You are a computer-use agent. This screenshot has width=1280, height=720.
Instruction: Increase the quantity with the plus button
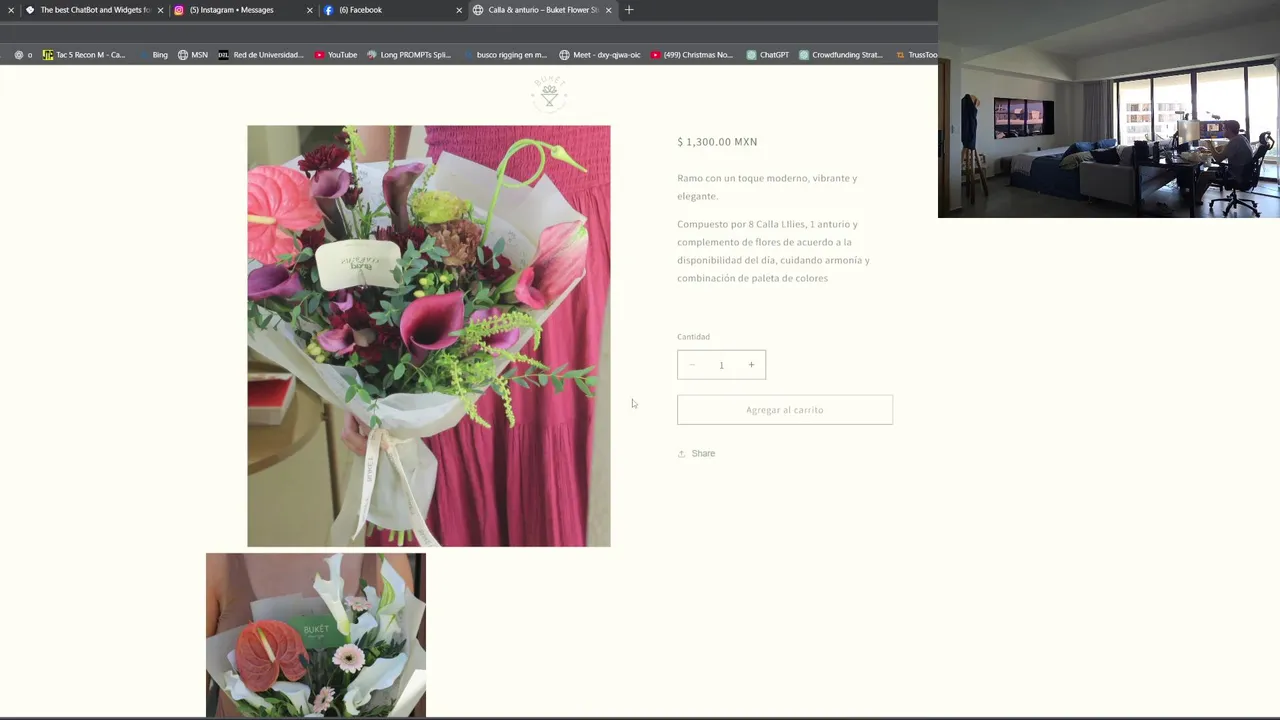point(751,365)
